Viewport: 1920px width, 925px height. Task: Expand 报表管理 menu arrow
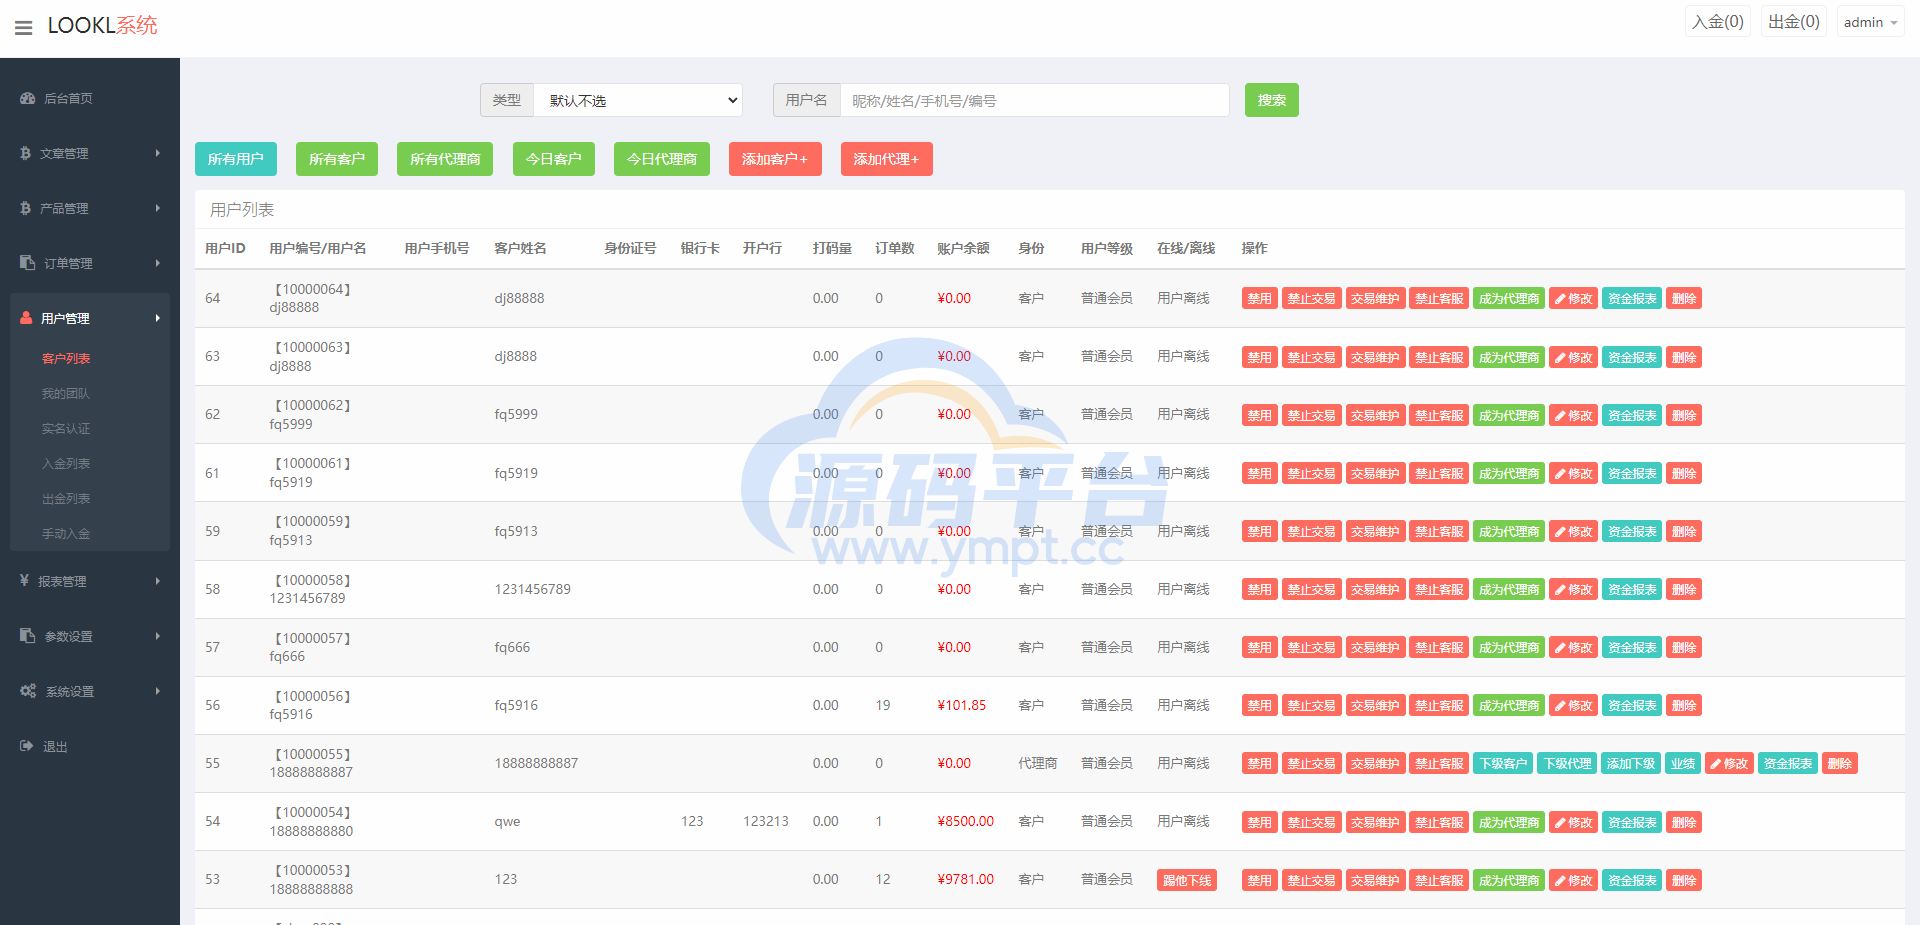[x=158, y=581]
